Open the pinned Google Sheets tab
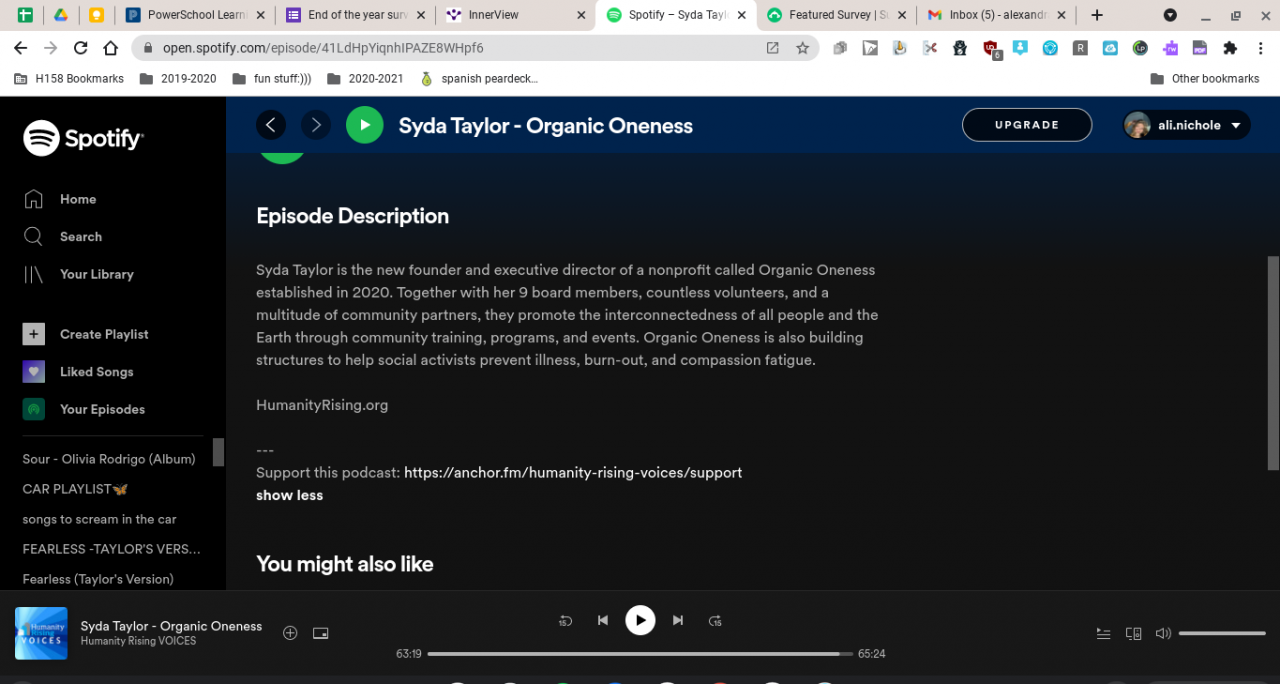 click(25, 15)
